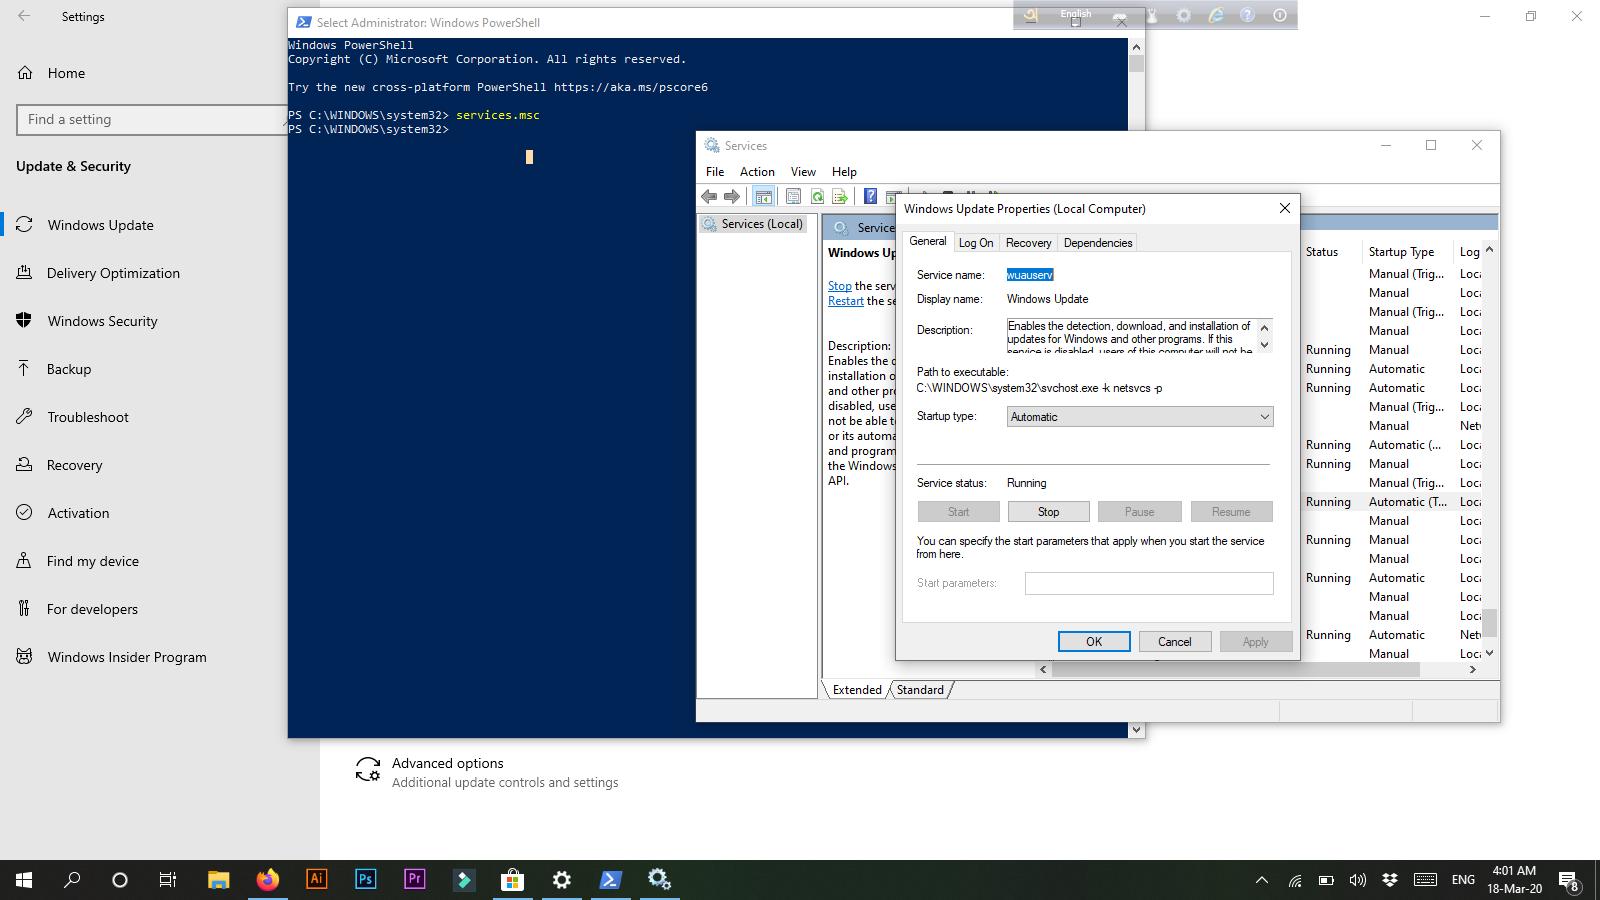Image resolution: width=1600 pixels, height=900 pixels.
Task: Click the info circle icon in top floating toolbar
Action: click(x=1280, y=15)
